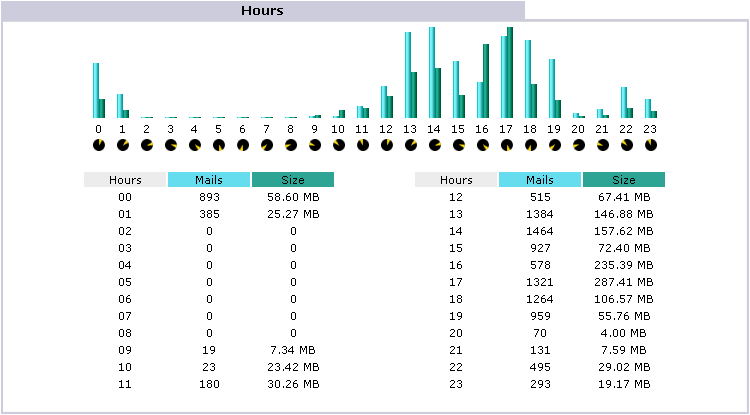Click the clock icon beneath hour 12

click(387, 145)
